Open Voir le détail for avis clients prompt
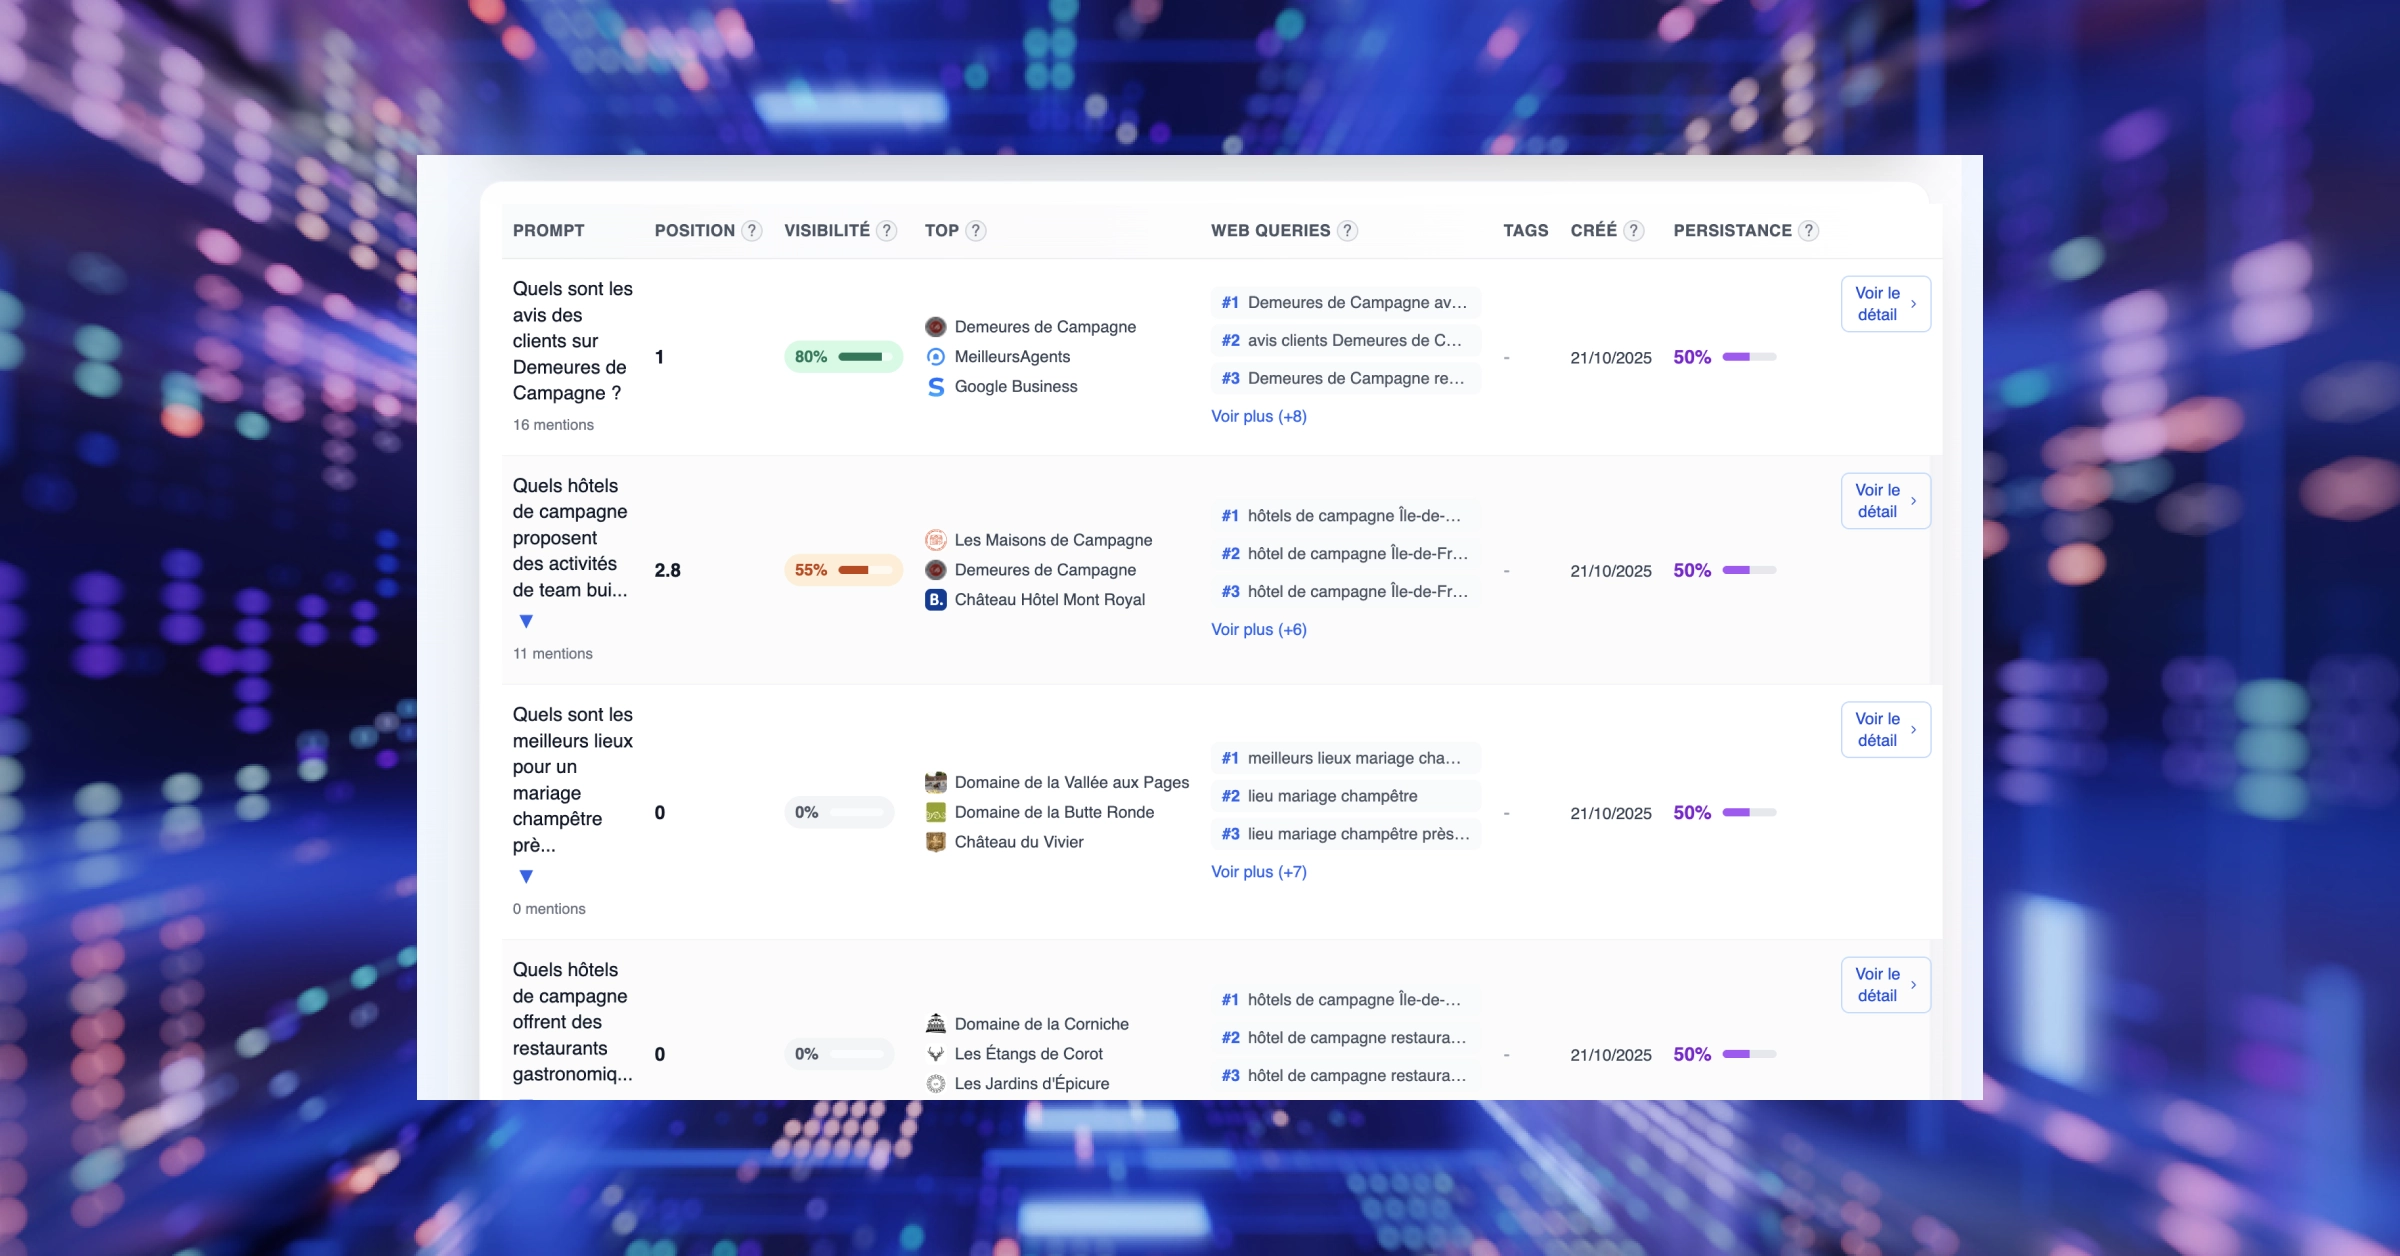 1885,304
